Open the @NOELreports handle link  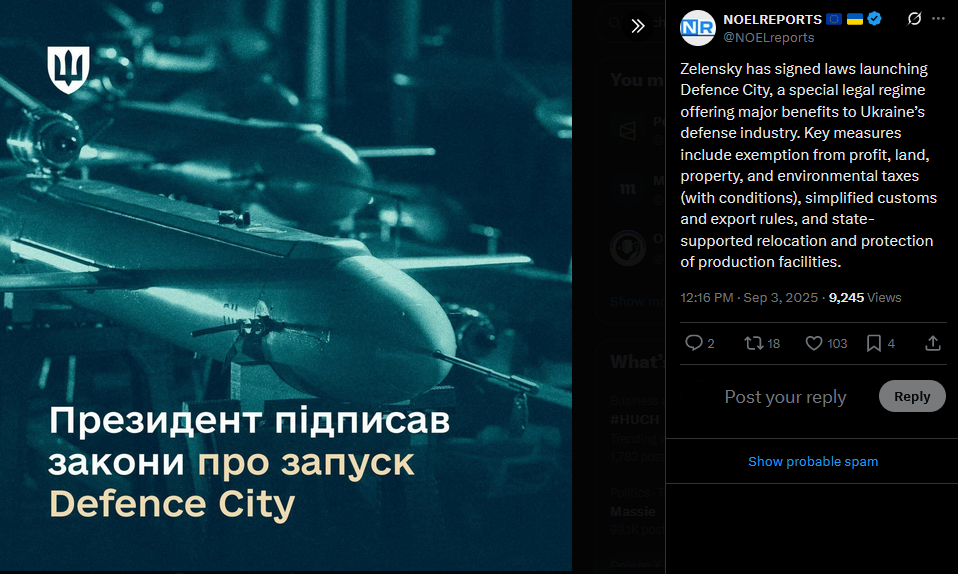[769, 37]
